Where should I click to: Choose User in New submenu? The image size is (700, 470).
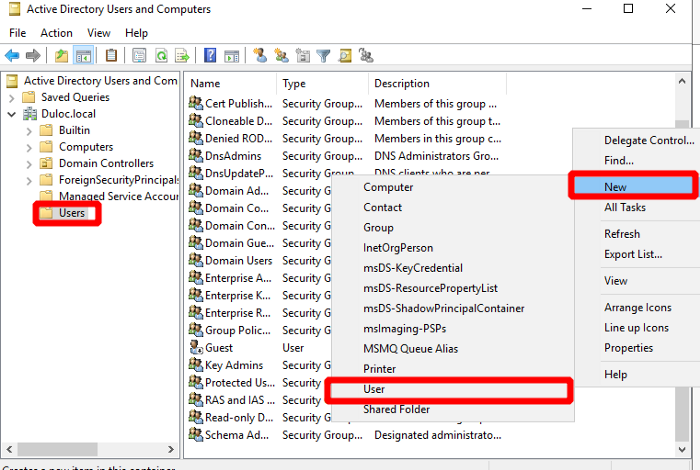point(449,389)
